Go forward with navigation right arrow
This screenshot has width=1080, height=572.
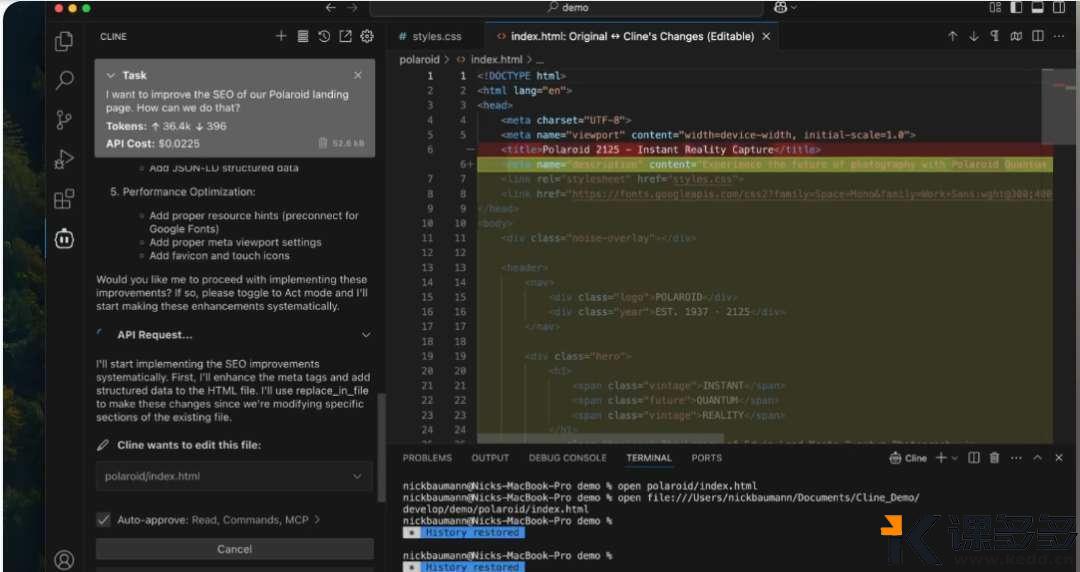(352, 8)
